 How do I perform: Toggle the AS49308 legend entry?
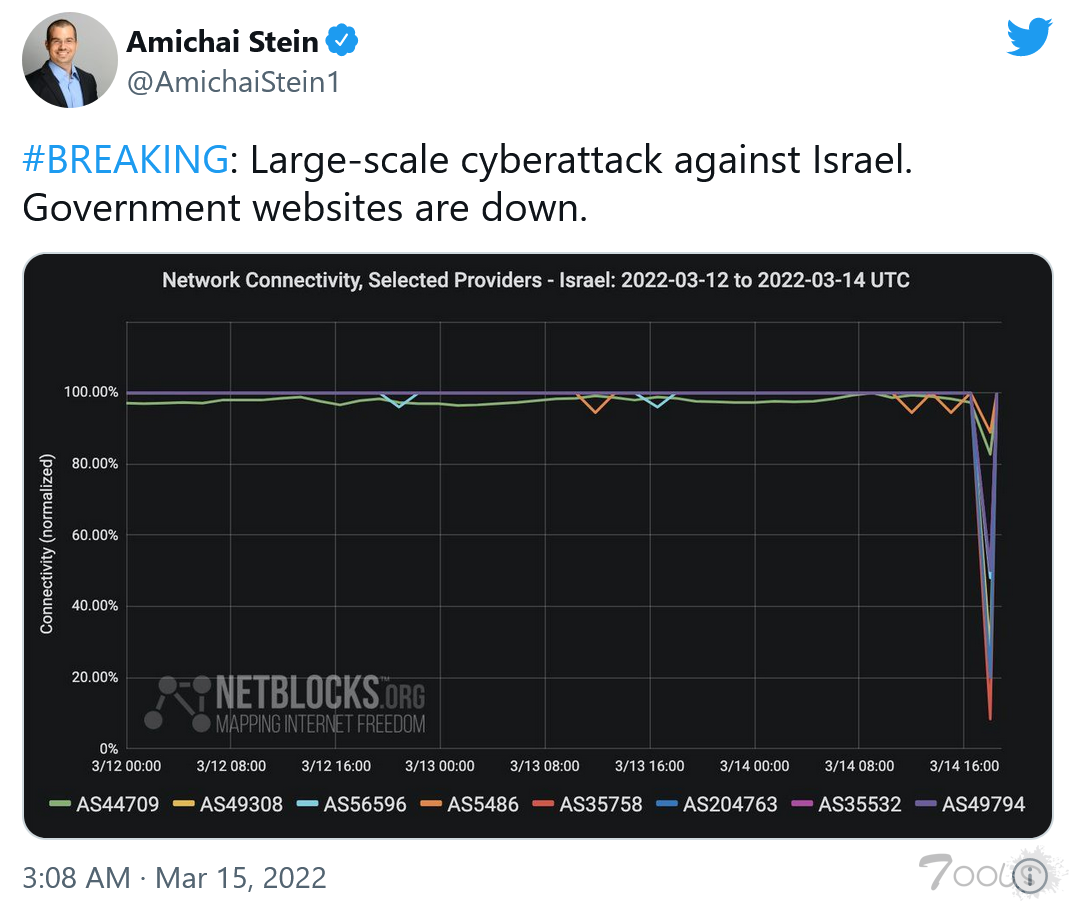click(x=227, y=804)
